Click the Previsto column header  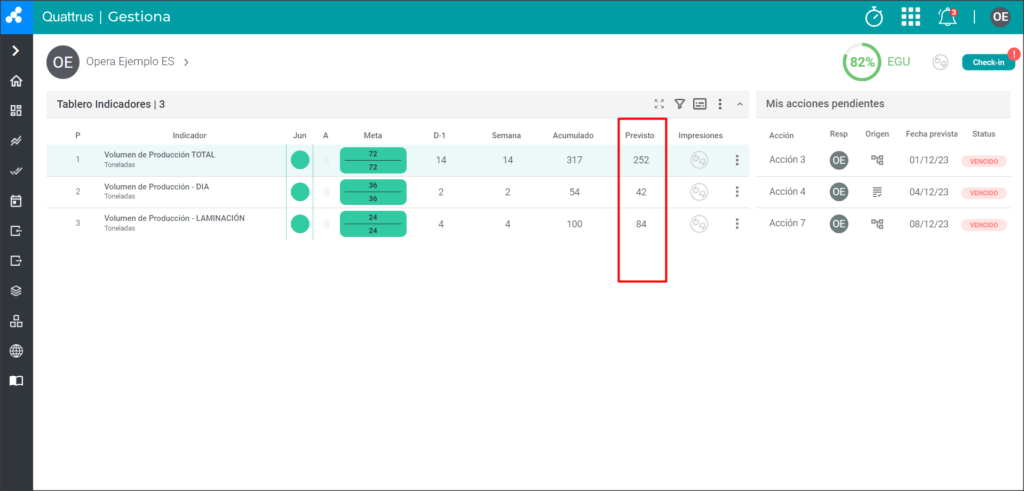point(639,136)
